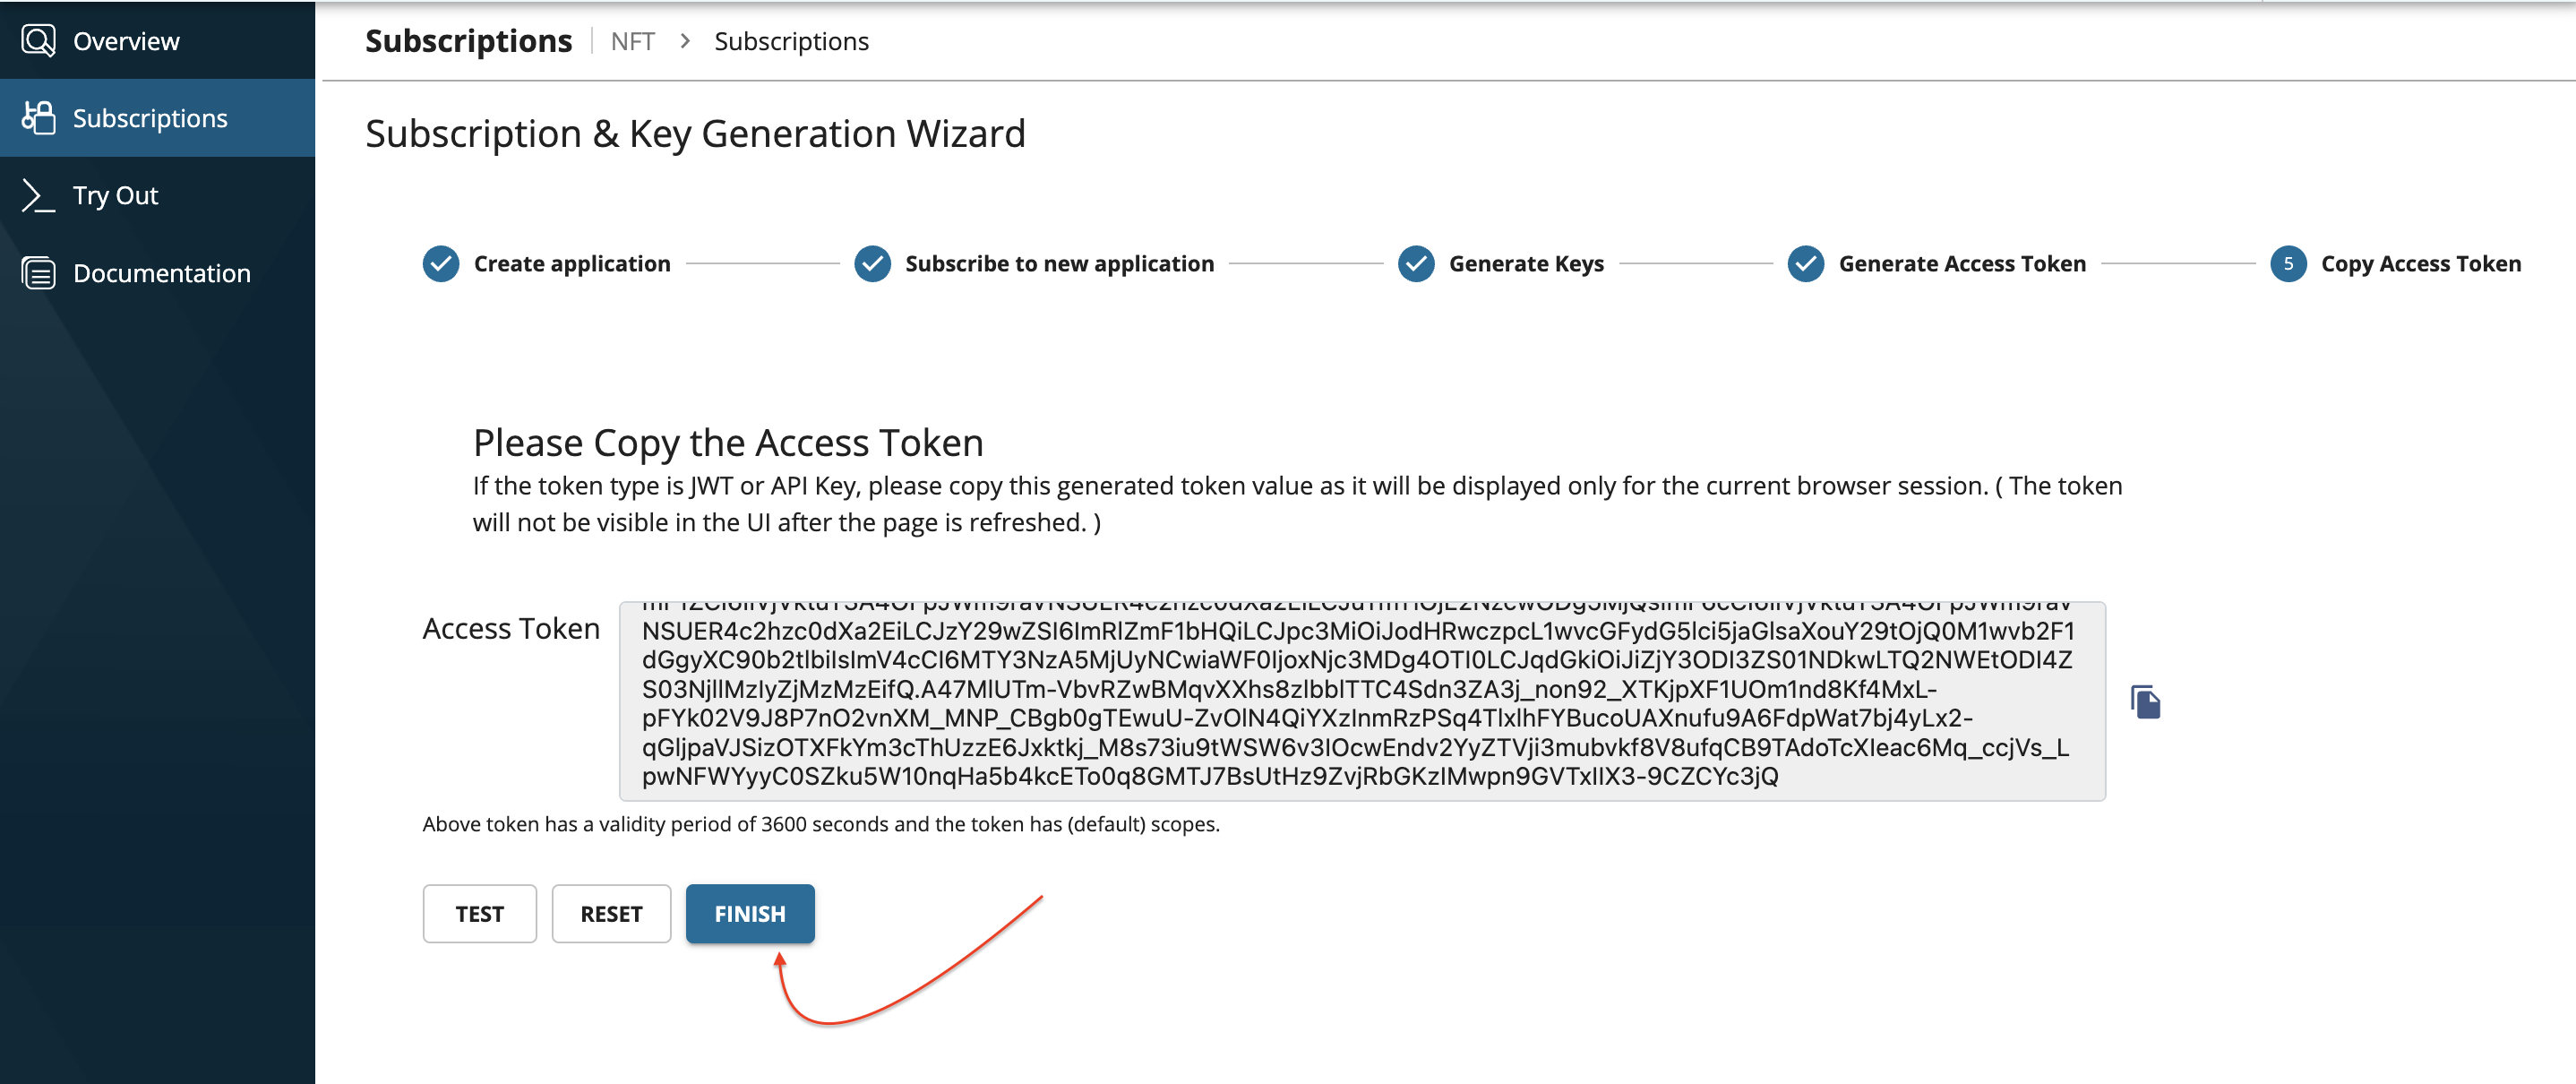Click the Overview magnifier icon in sidebar
This screenshot has width=2576, height=1084.
click(x=38, y=41)
